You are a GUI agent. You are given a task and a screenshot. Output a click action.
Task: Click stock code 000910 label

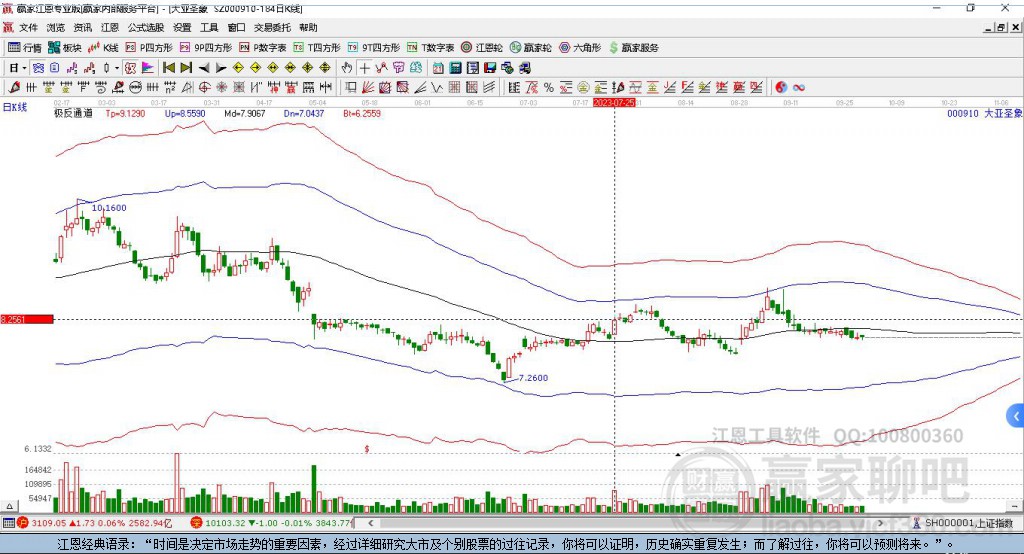tap(963, 113)
